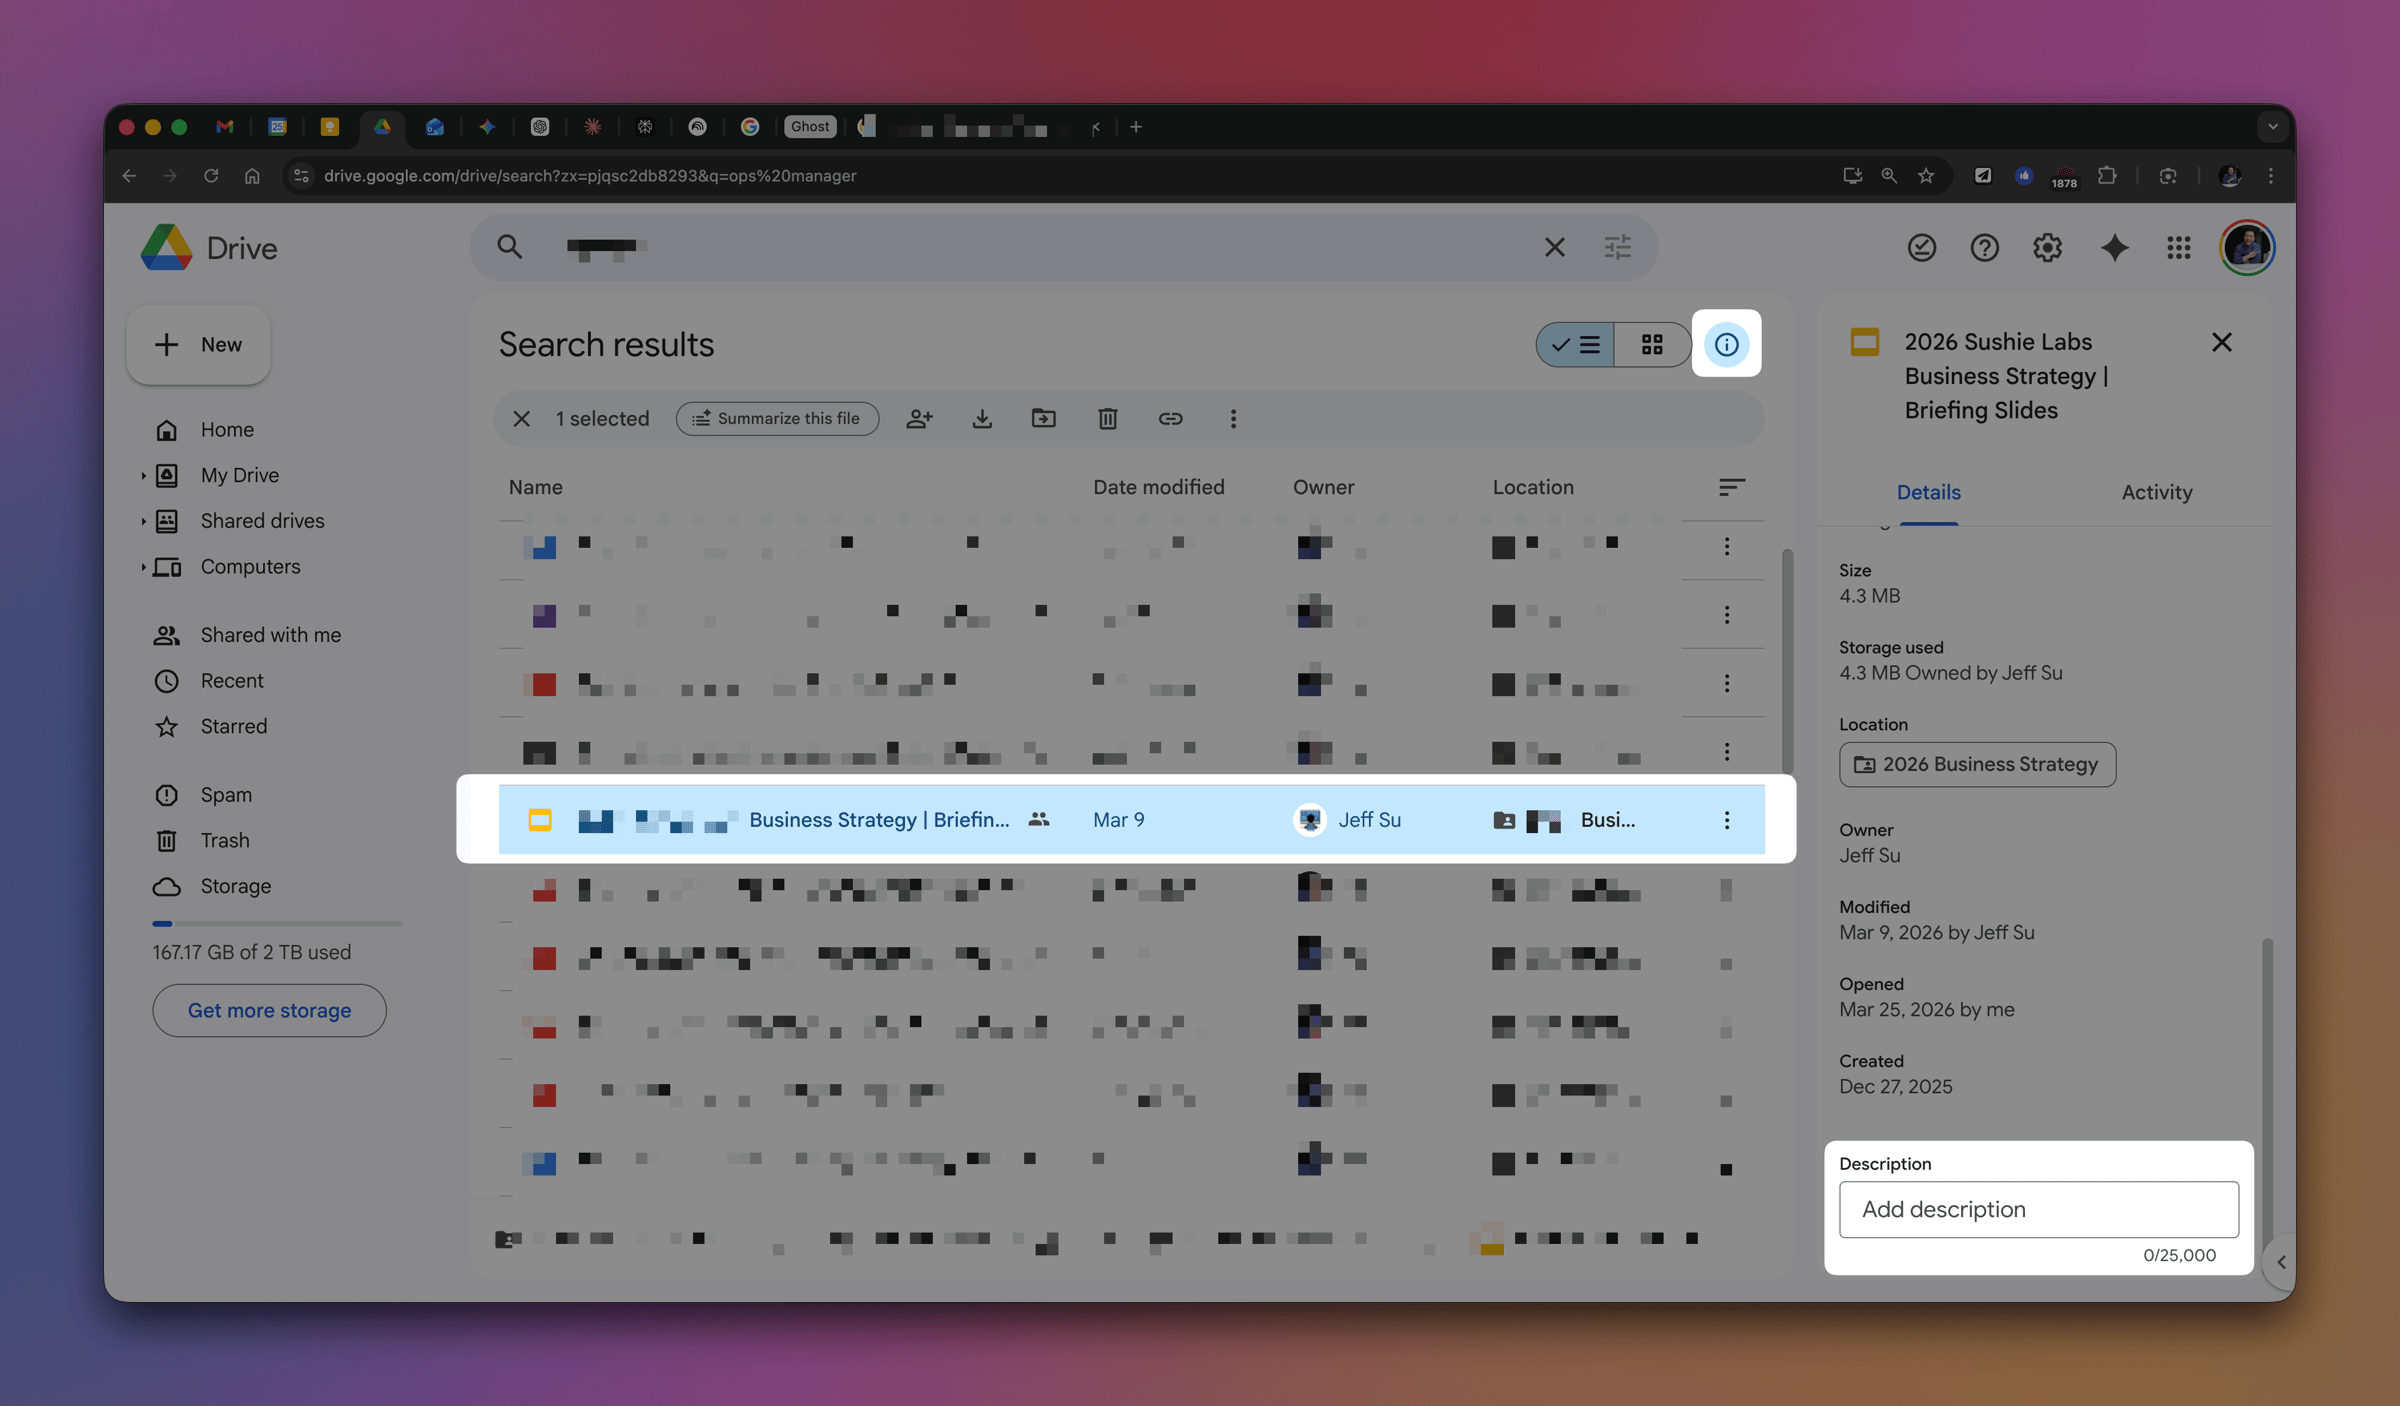Click the storage usage progress bar
The height and width of the screenshot is (1406, 2400).
[276, 923]
